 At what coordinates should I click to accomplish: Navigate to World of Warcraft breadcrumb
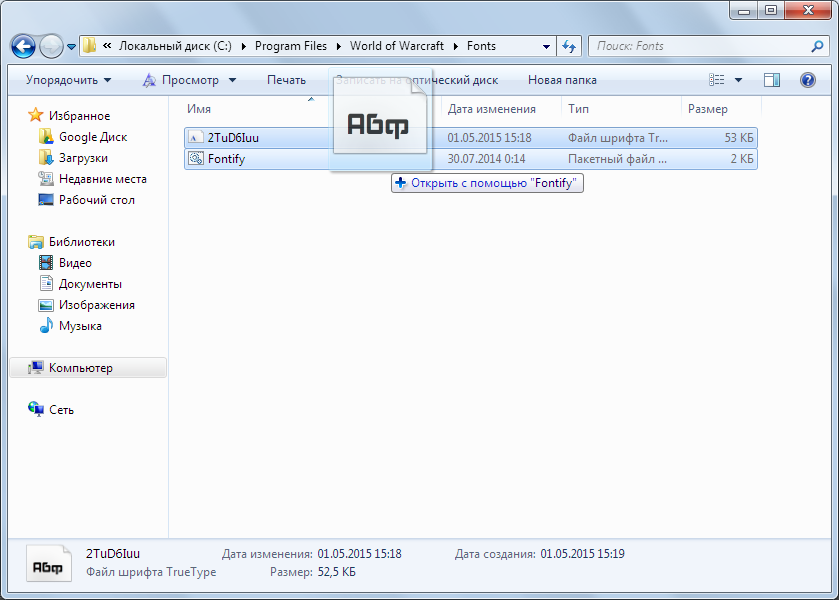pyautogui.click(x=396, y=46)
